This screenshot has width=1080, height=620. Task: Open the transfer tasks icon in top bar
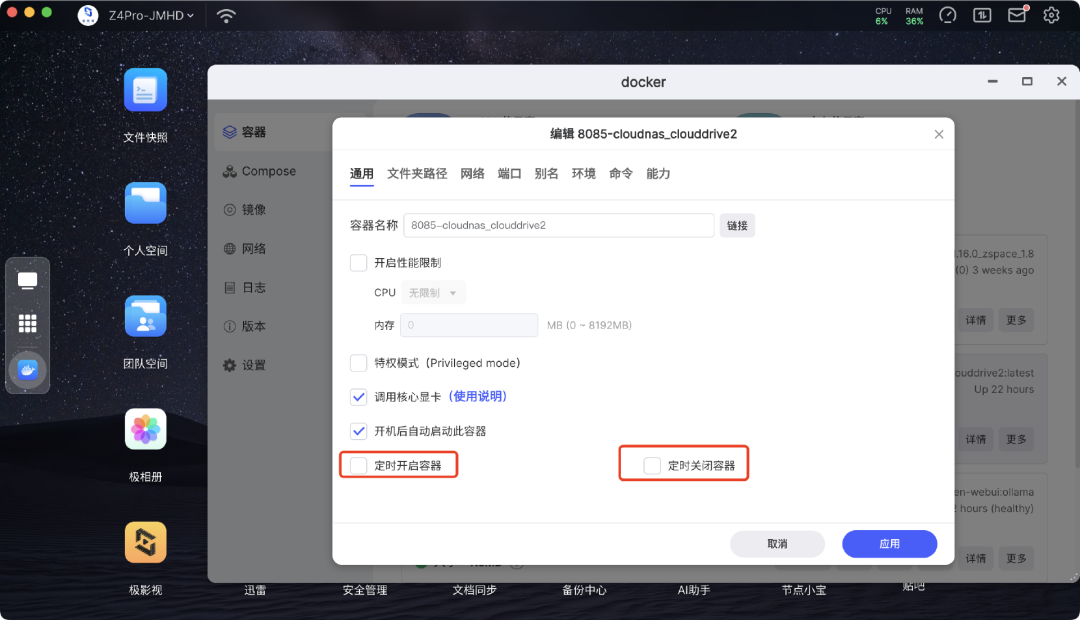coord(982,14)
